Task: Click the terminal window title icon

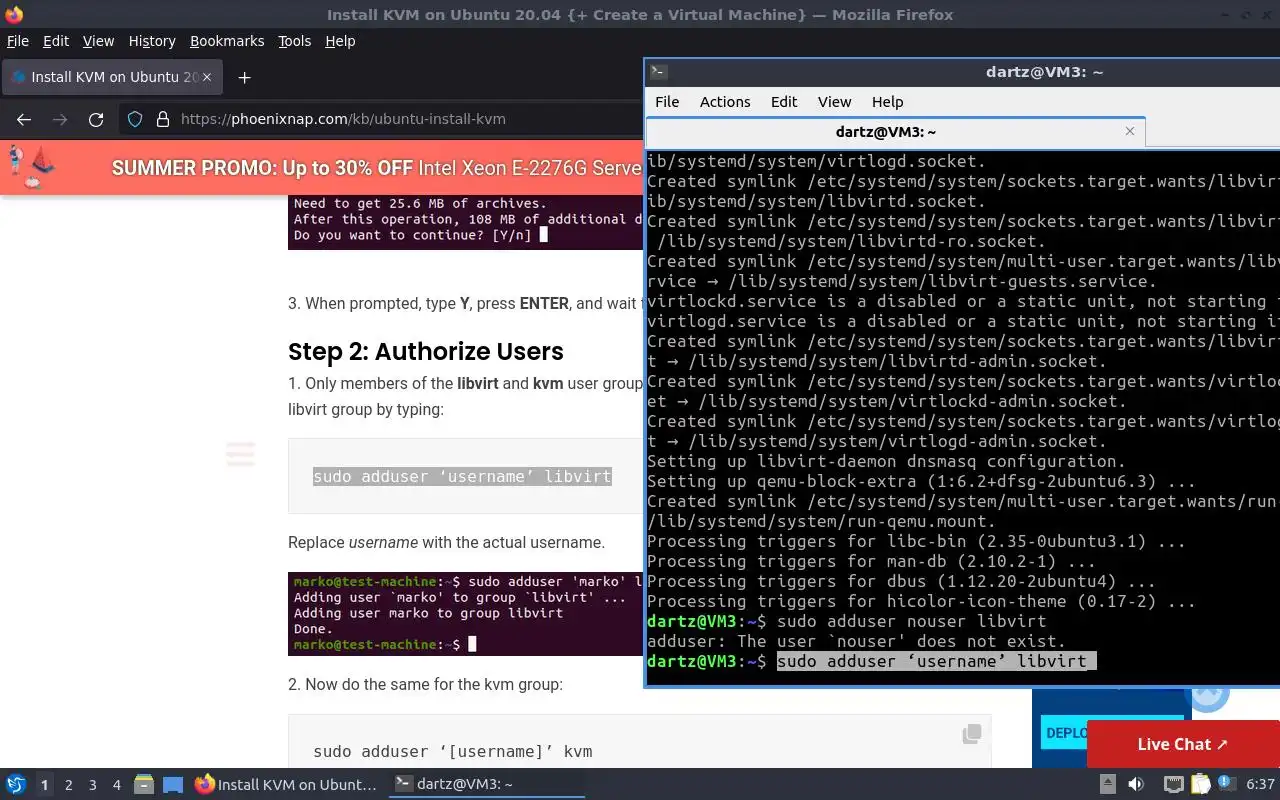Action: coord(658,72)
